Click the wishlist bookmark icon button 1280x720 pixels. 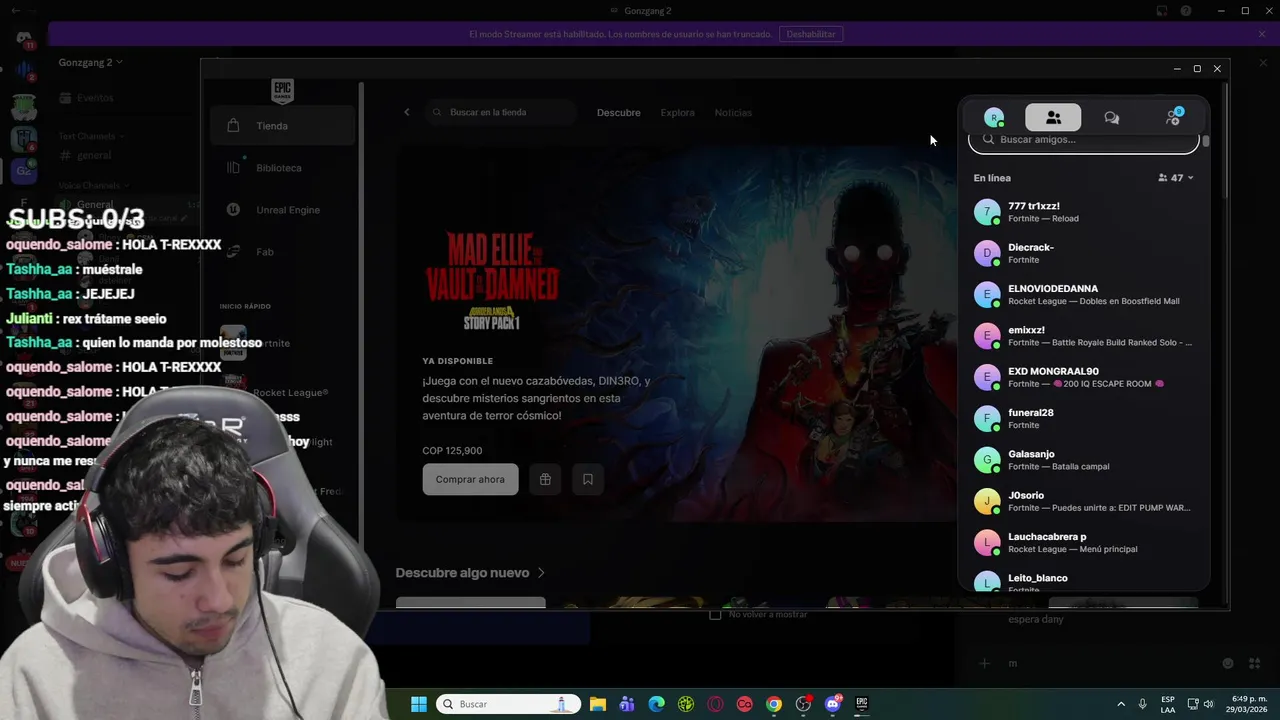coord(588,479)
